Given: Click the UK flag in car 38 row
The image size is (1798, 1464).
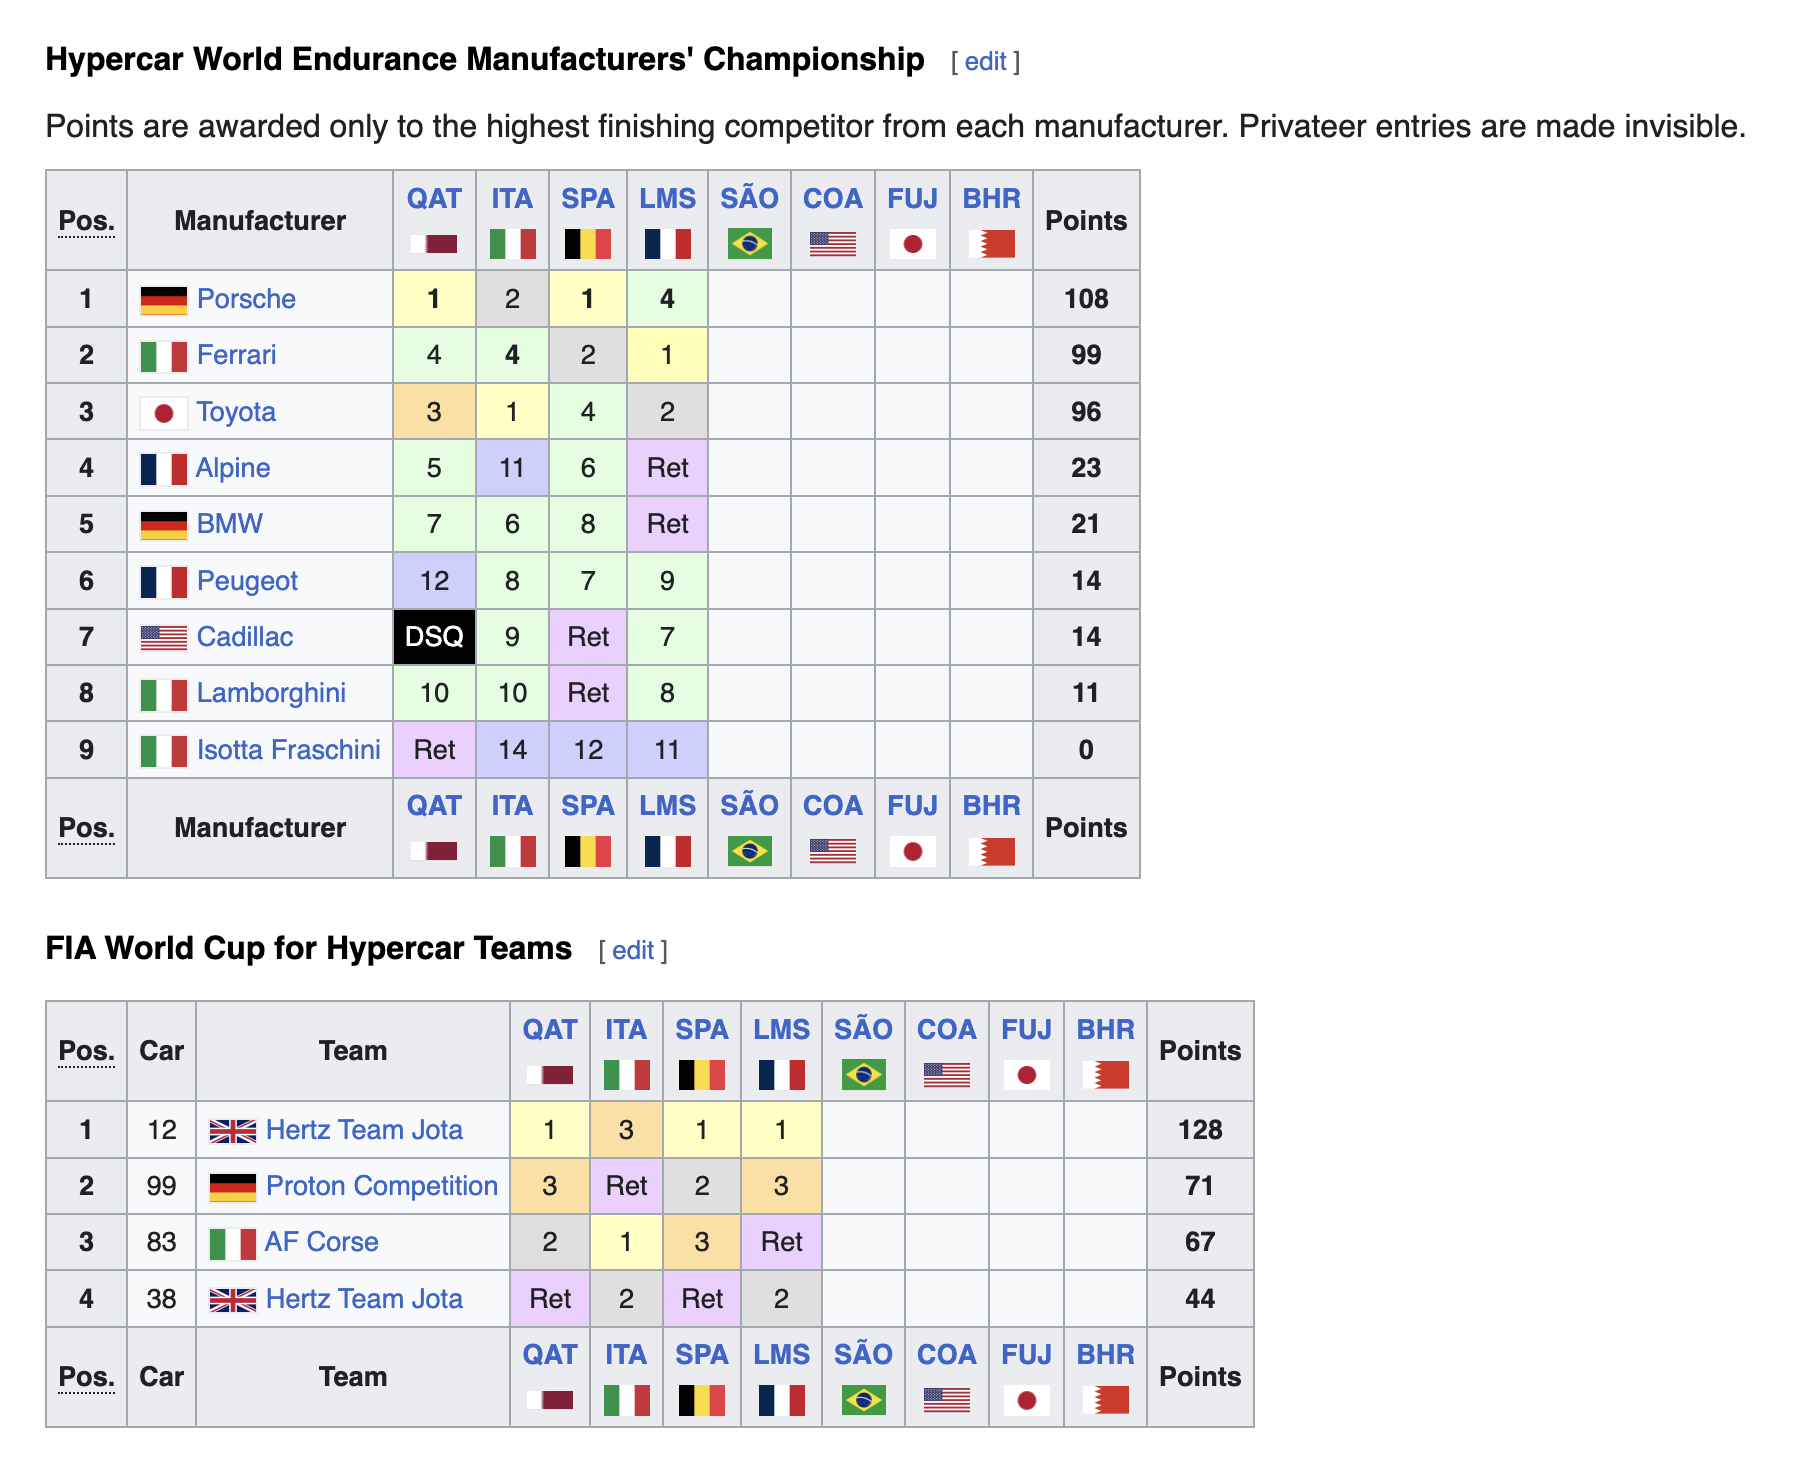Looking at the screenshot, I should point(232,1300).
